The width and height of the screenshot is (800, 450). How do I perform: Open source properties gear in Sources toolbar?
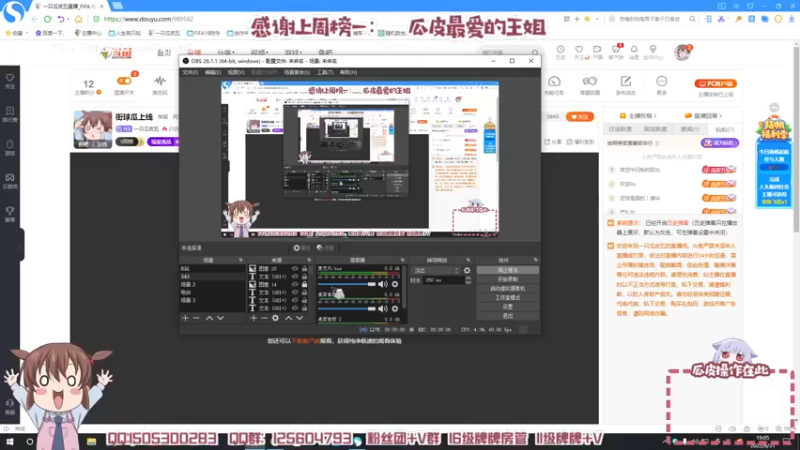[276, 318]
